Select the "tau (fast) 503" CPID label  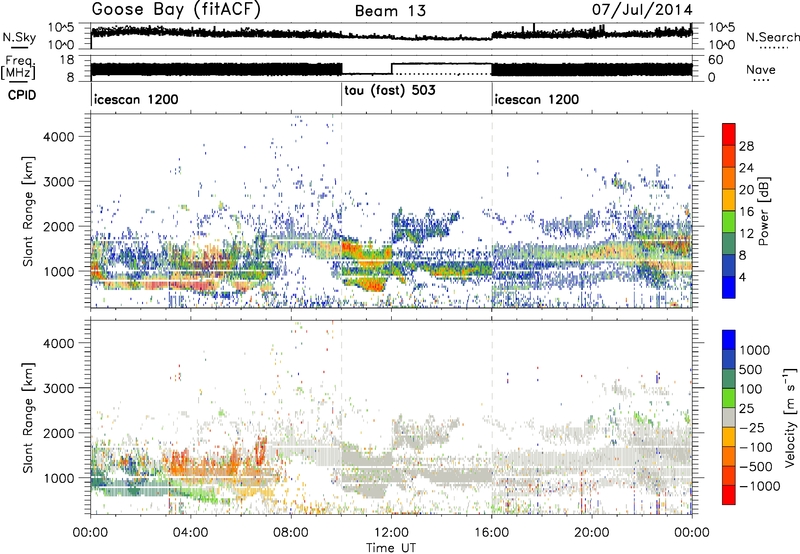pyautogui.click(x=390, y=91)
